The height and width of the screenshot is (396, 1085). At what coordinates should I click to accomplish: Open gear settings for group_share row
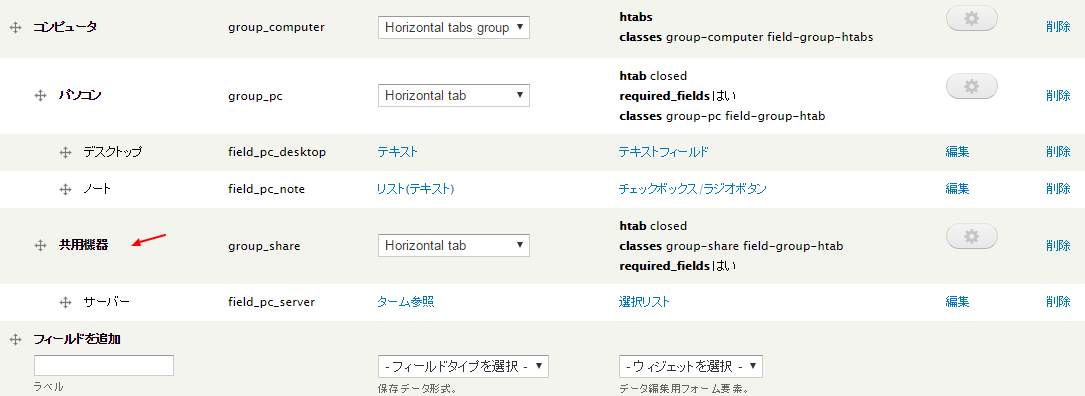coord(972,237)
